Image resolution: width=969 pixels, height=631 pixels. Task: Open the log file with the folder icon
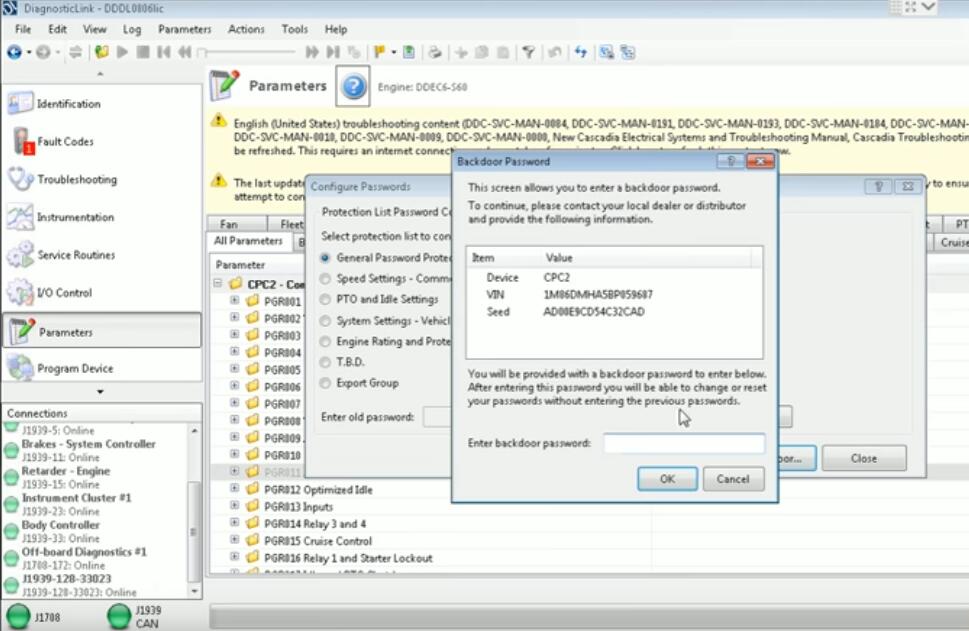101,53
